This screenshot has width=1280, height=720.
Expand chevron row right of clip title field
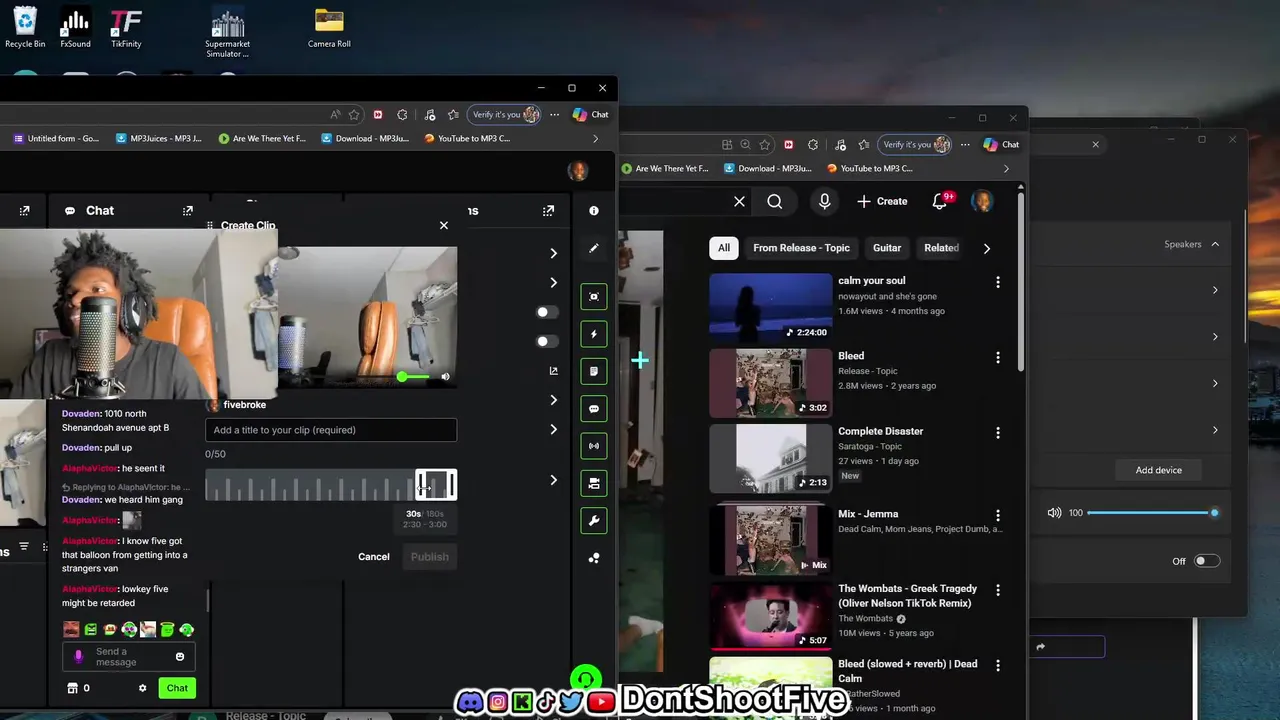pos(553,429)
